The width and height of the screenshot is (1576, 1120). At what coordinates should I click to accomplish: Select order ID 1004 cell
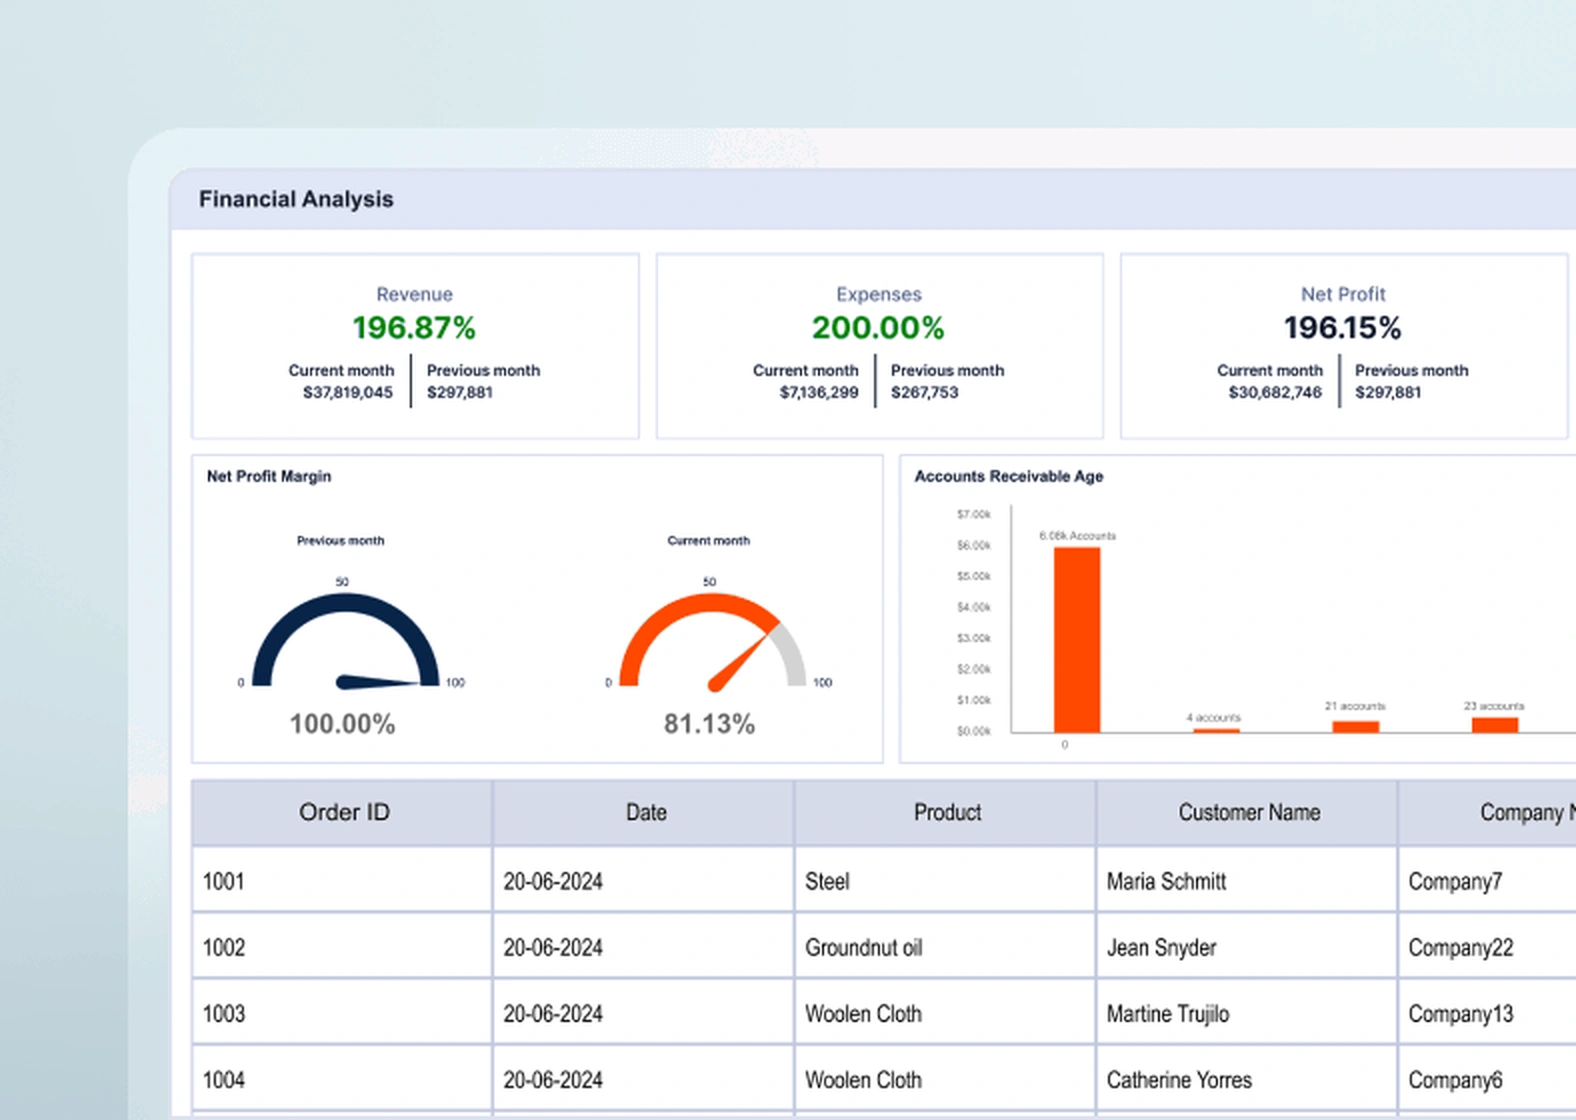[343, 1079]
